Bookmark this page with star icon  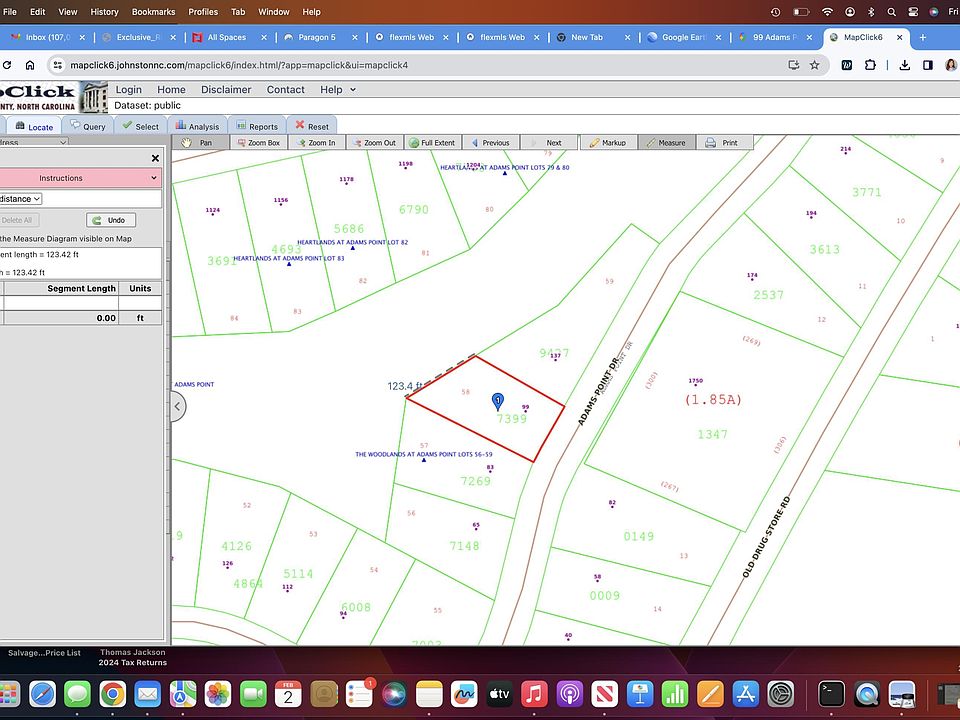click(x=815, y=65)
